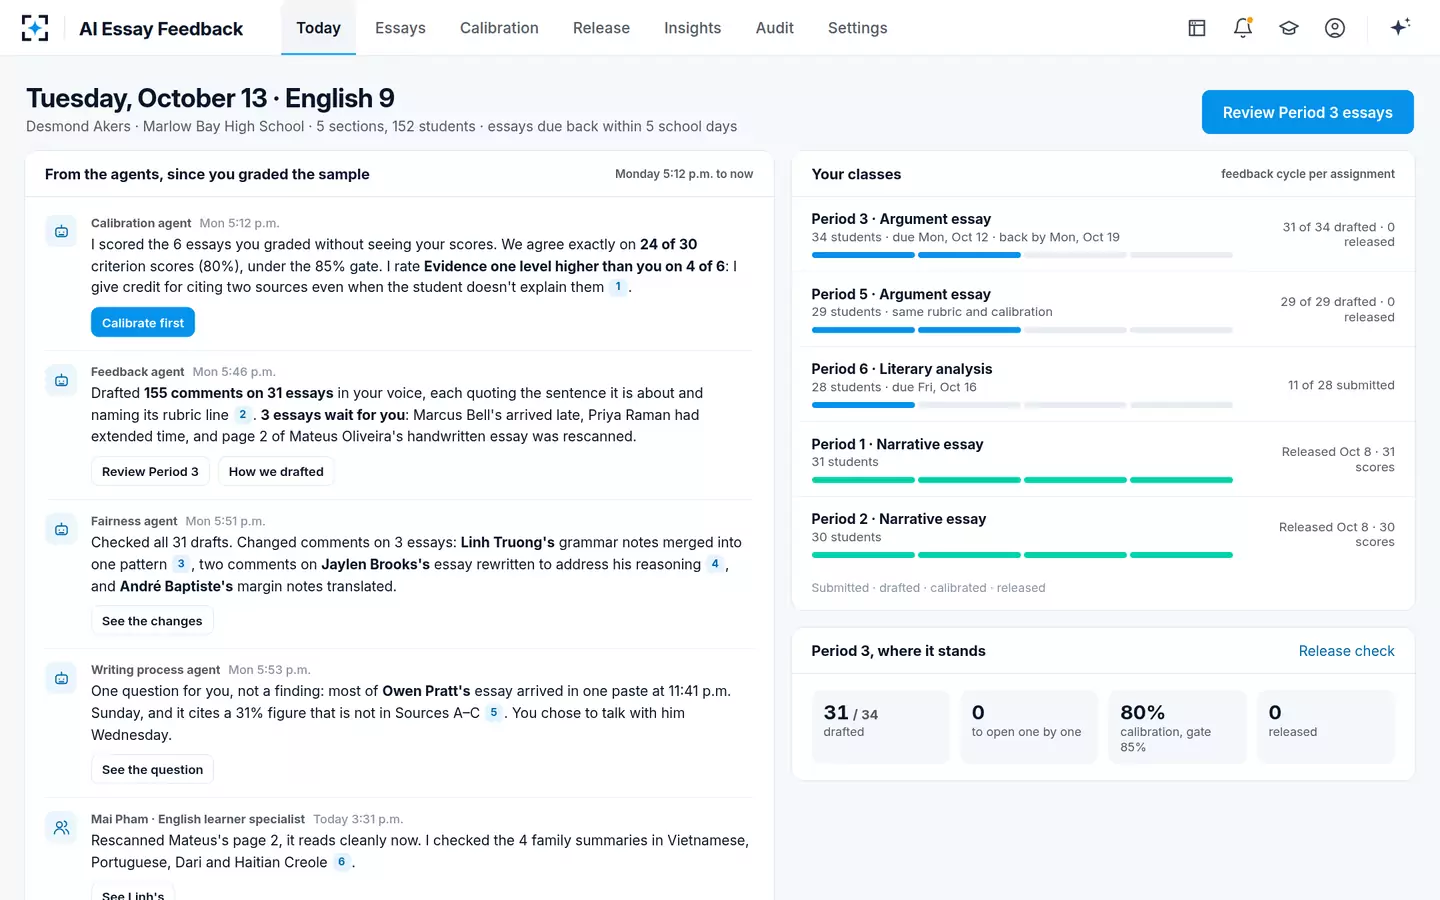The height and width of the screenshot is (900, 1440).
Task: Click the Writing process agent avatar icon
Action: pos(61,679)
